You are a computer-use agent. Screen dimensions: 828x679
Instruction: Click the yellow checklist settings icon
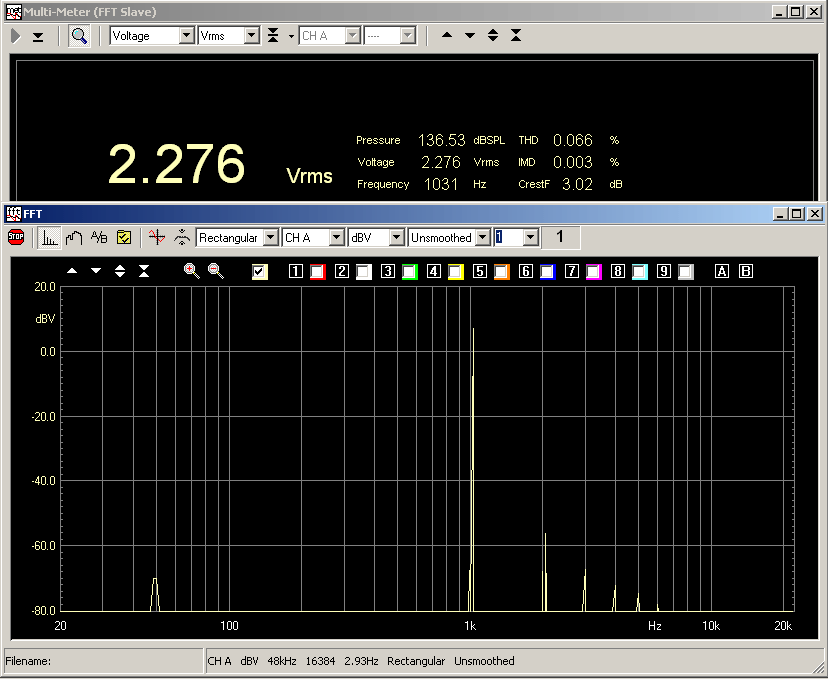click(x=124, y=238)
